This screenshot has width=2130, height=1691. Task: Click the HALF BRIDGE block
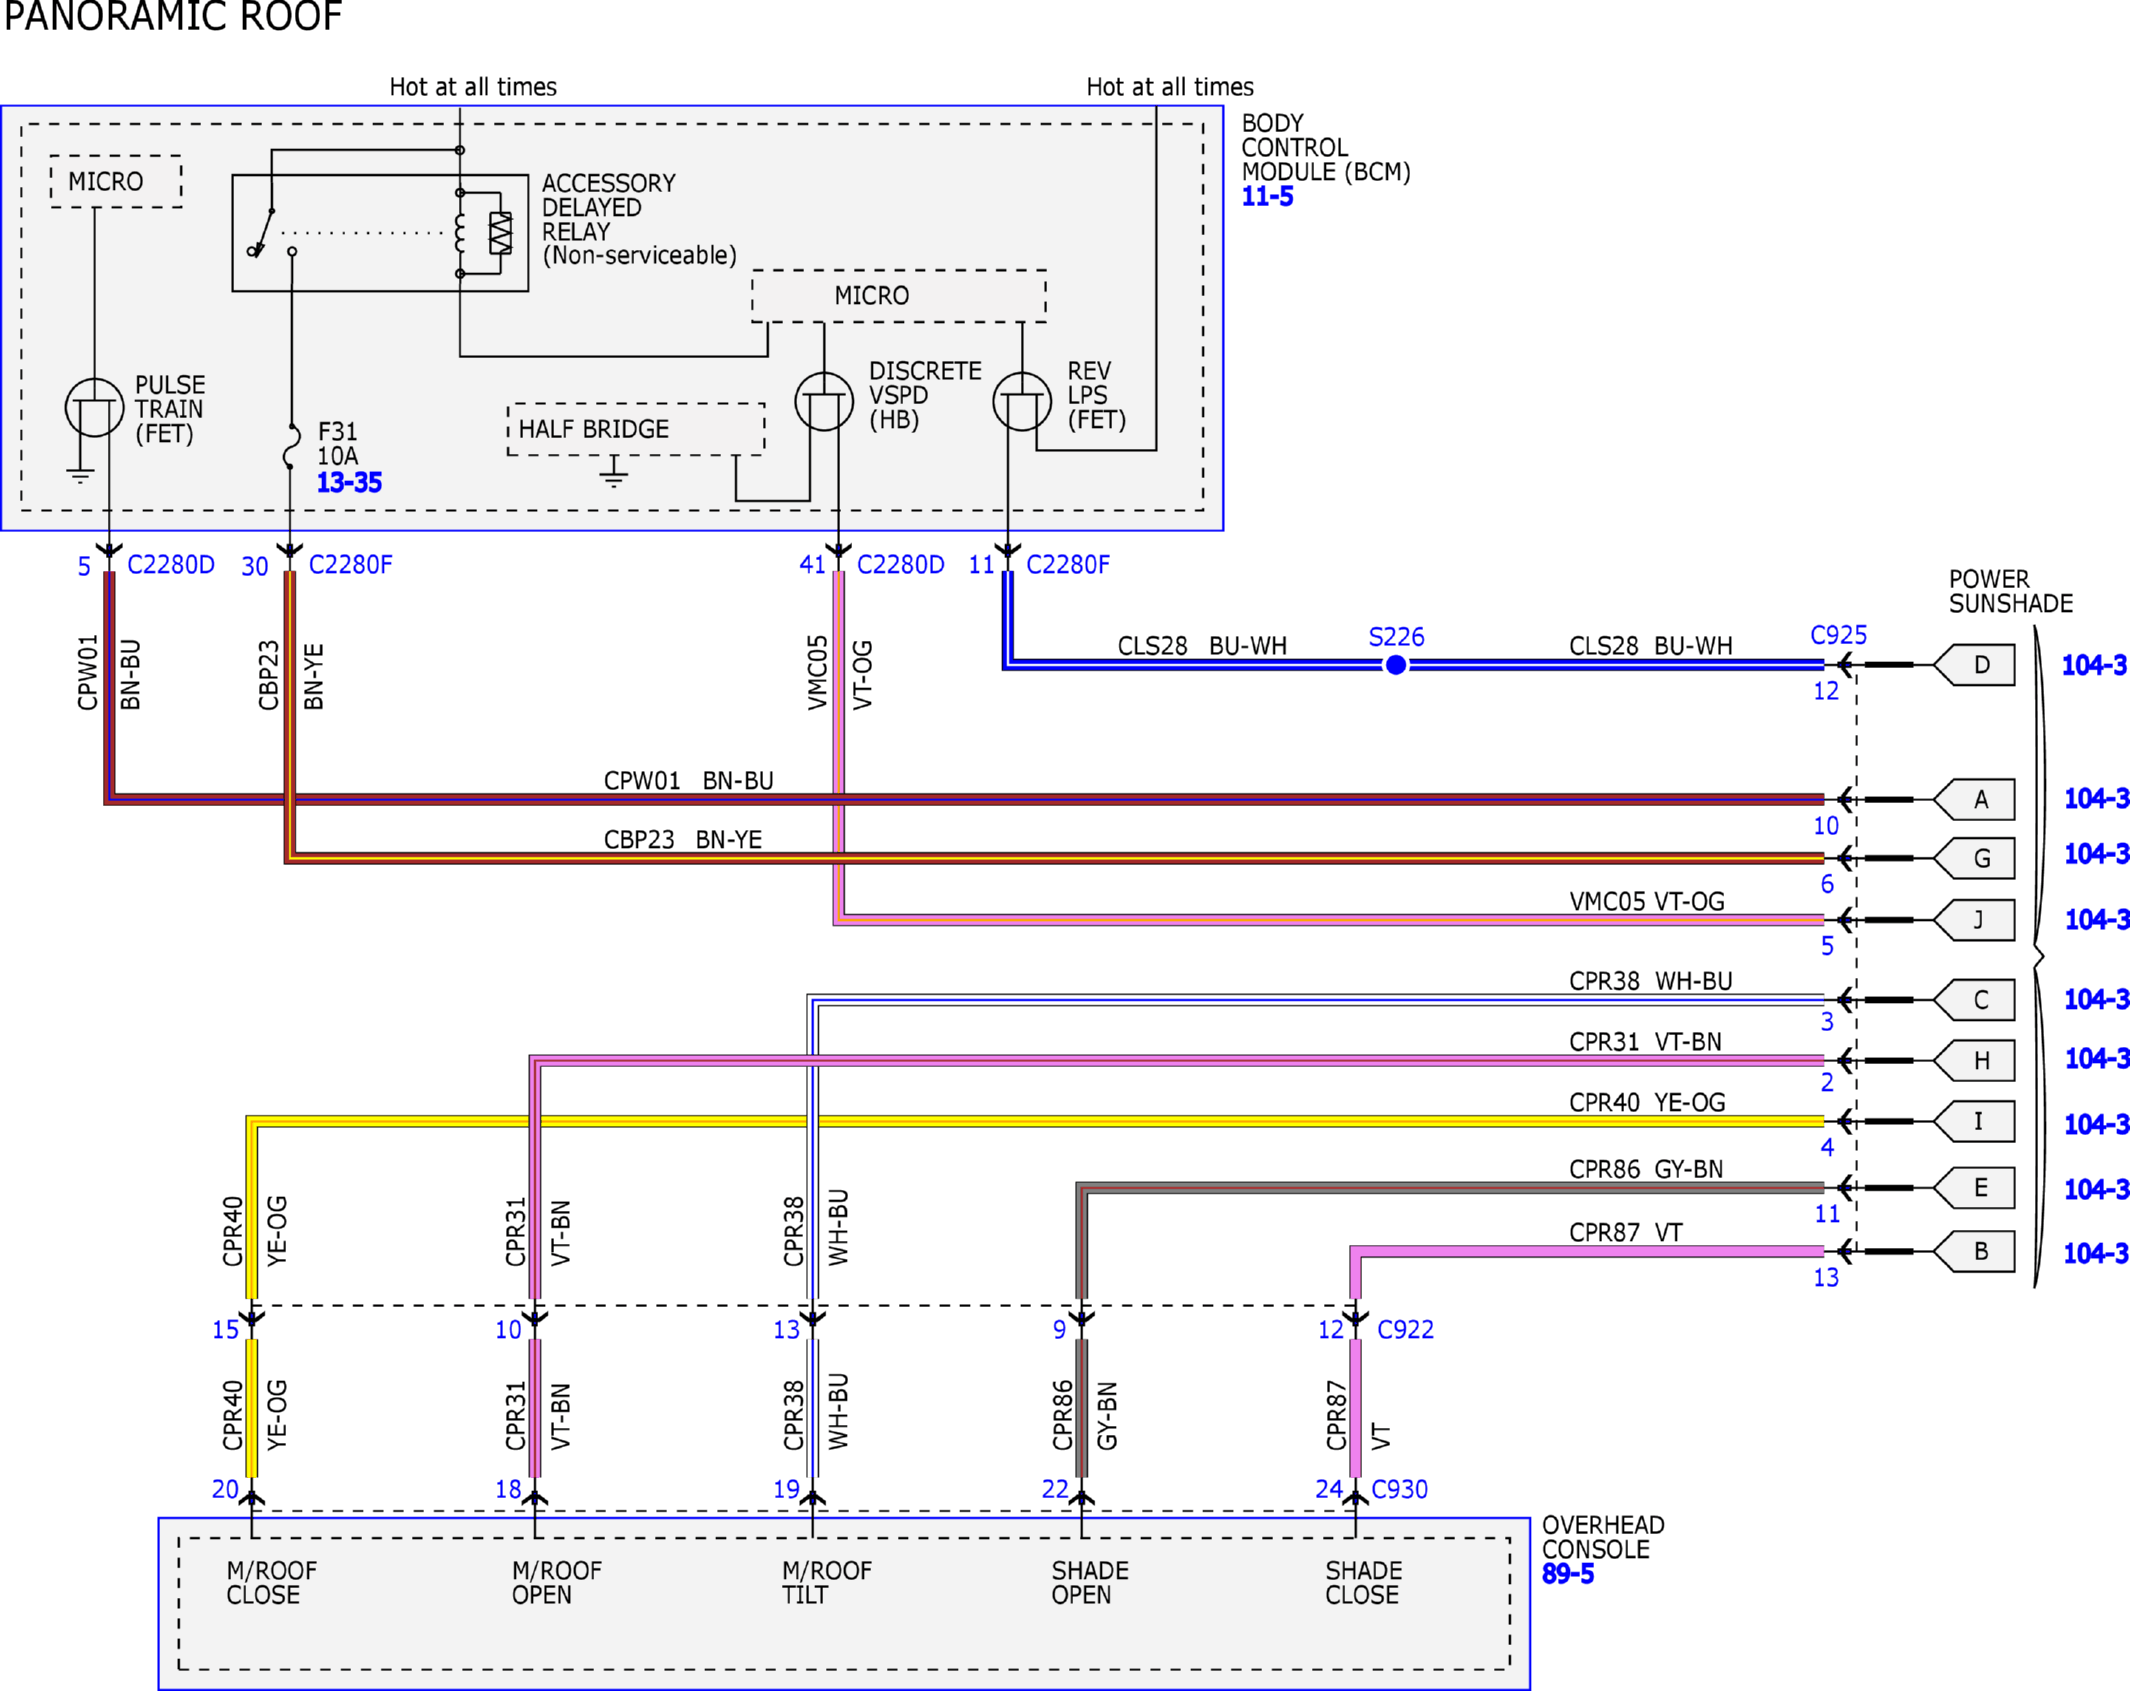(x=636, y=430)
